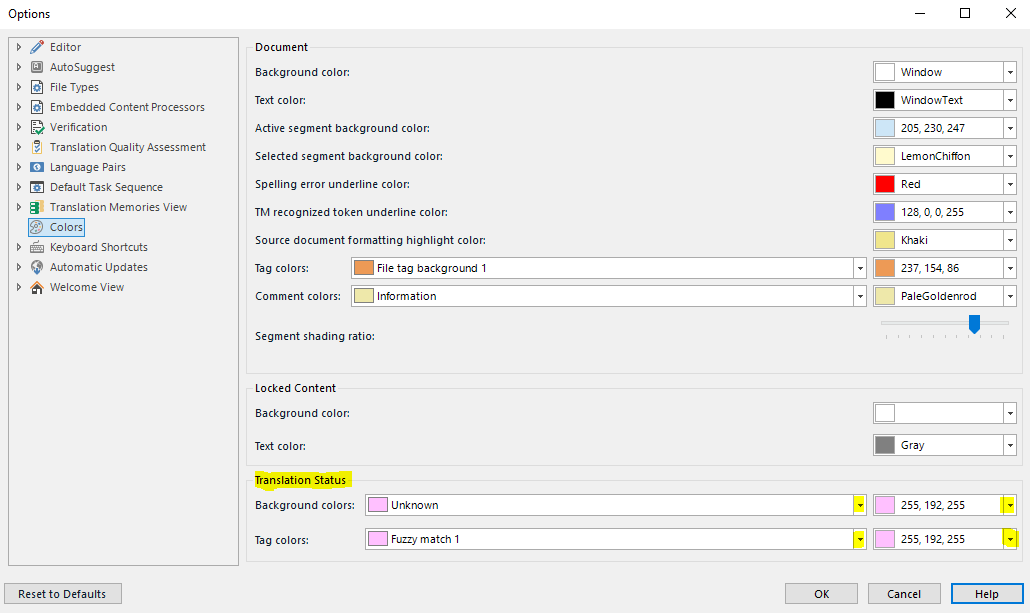Open the Help button

(x=987, y=594)
